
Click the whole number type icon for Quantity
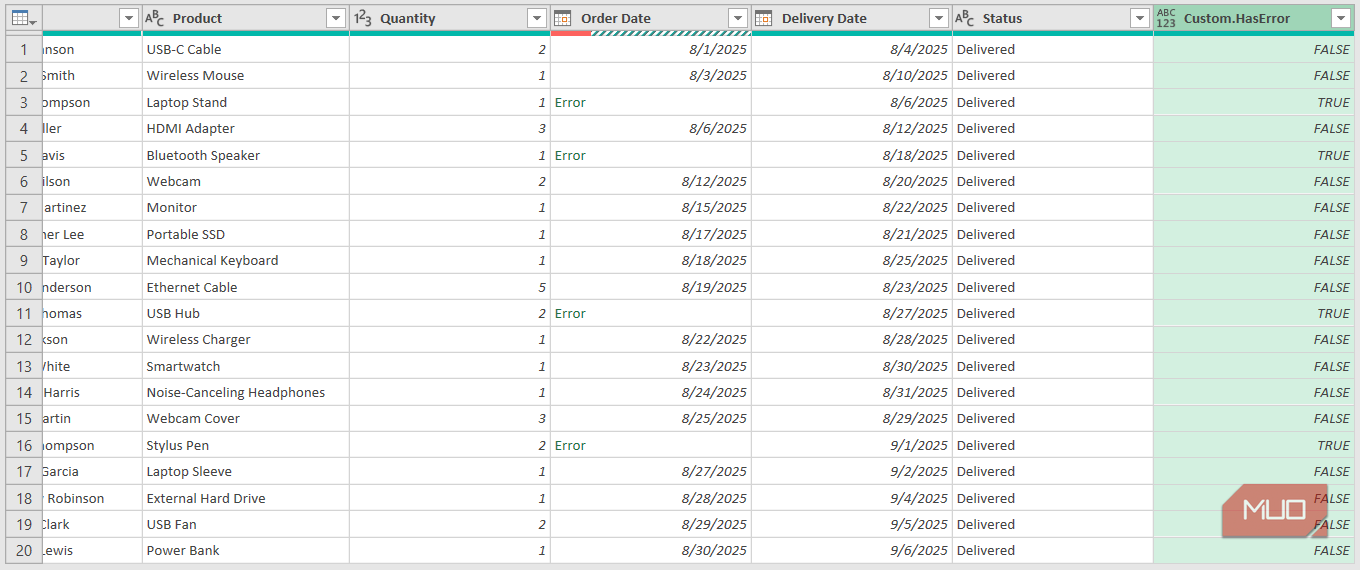tap(363, 18)
